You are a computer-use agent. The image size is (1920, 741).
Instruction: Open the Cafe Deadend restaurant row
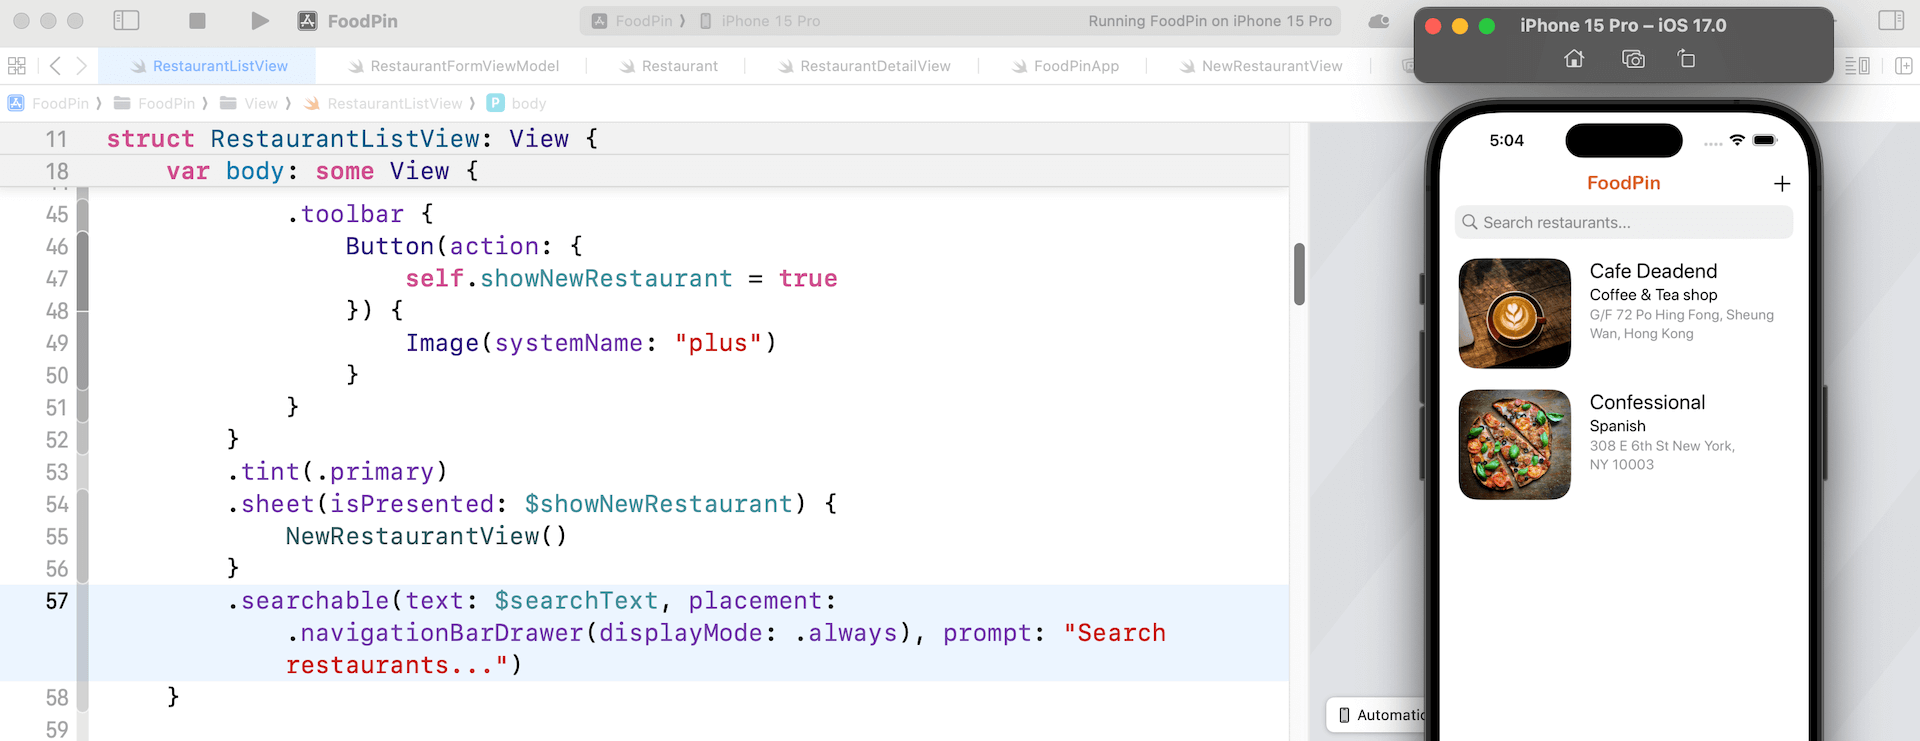point(1623,313)
